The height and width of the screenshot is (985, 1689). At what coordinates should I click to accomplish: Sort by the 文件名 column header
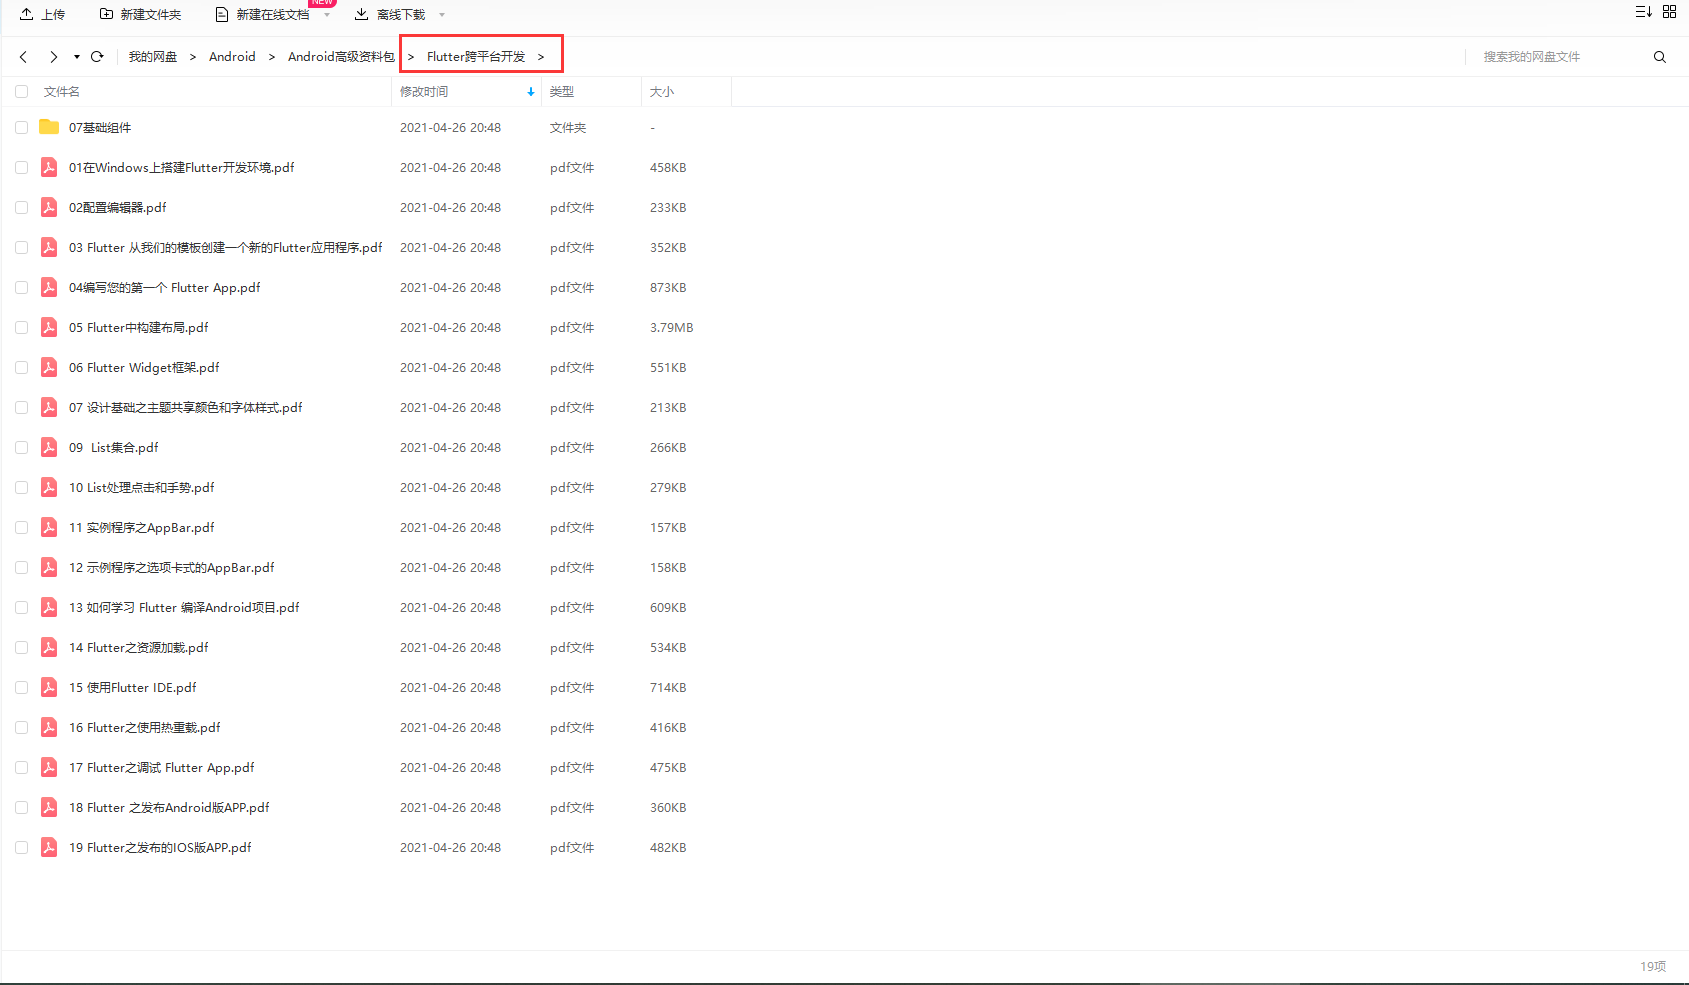(62, 92)
